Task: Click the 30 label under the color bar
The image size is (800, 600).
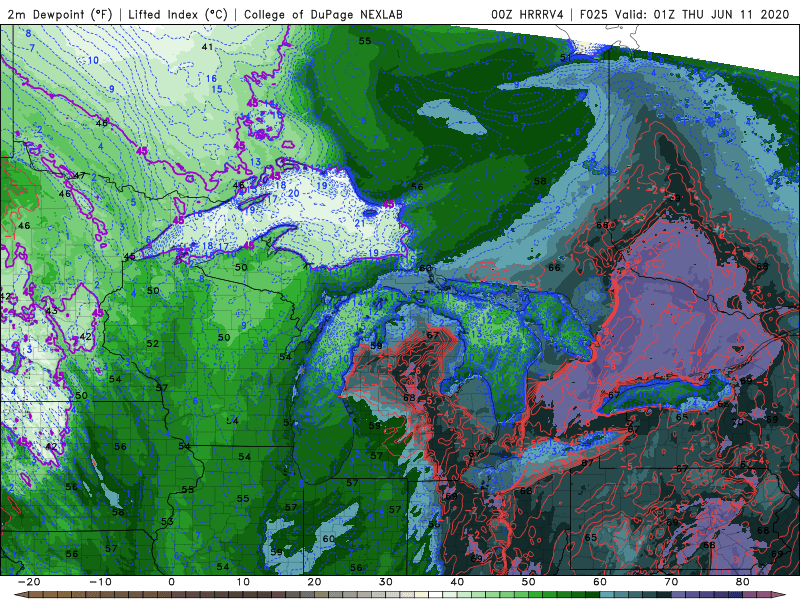Action: click(386, 582)
